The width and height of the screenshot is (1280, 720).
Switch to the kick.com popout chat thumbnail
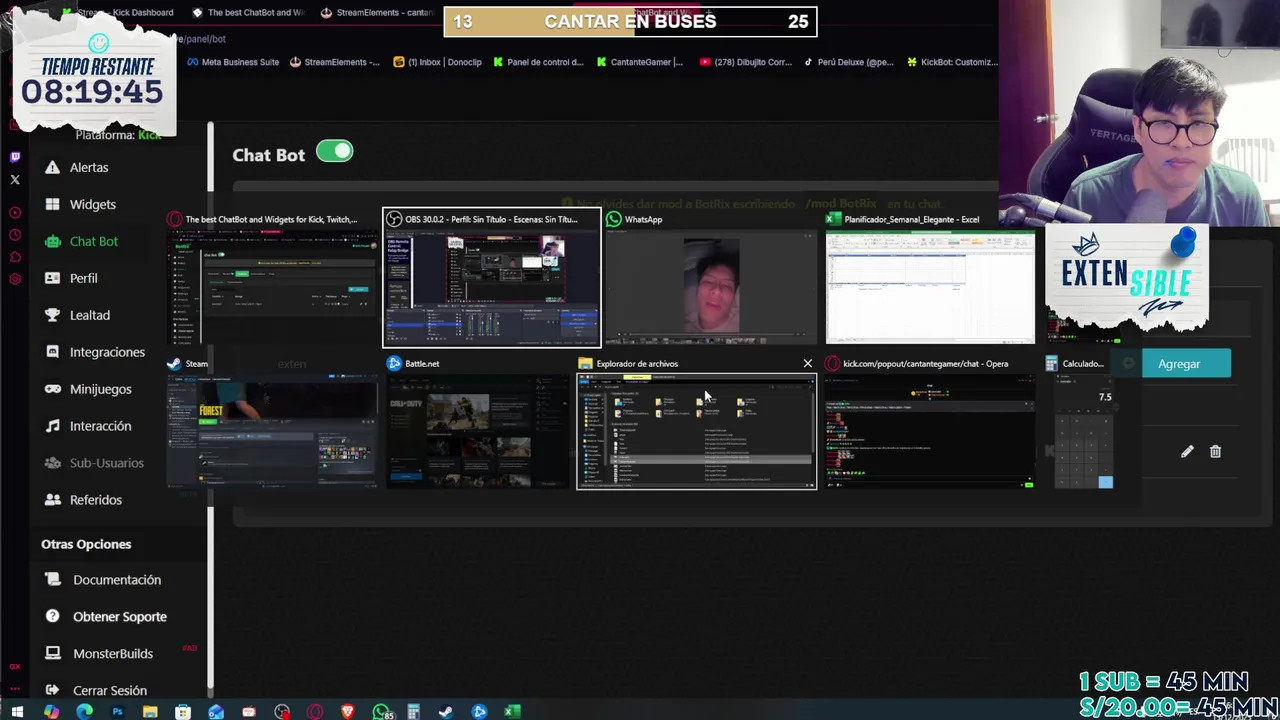point(930,422)
